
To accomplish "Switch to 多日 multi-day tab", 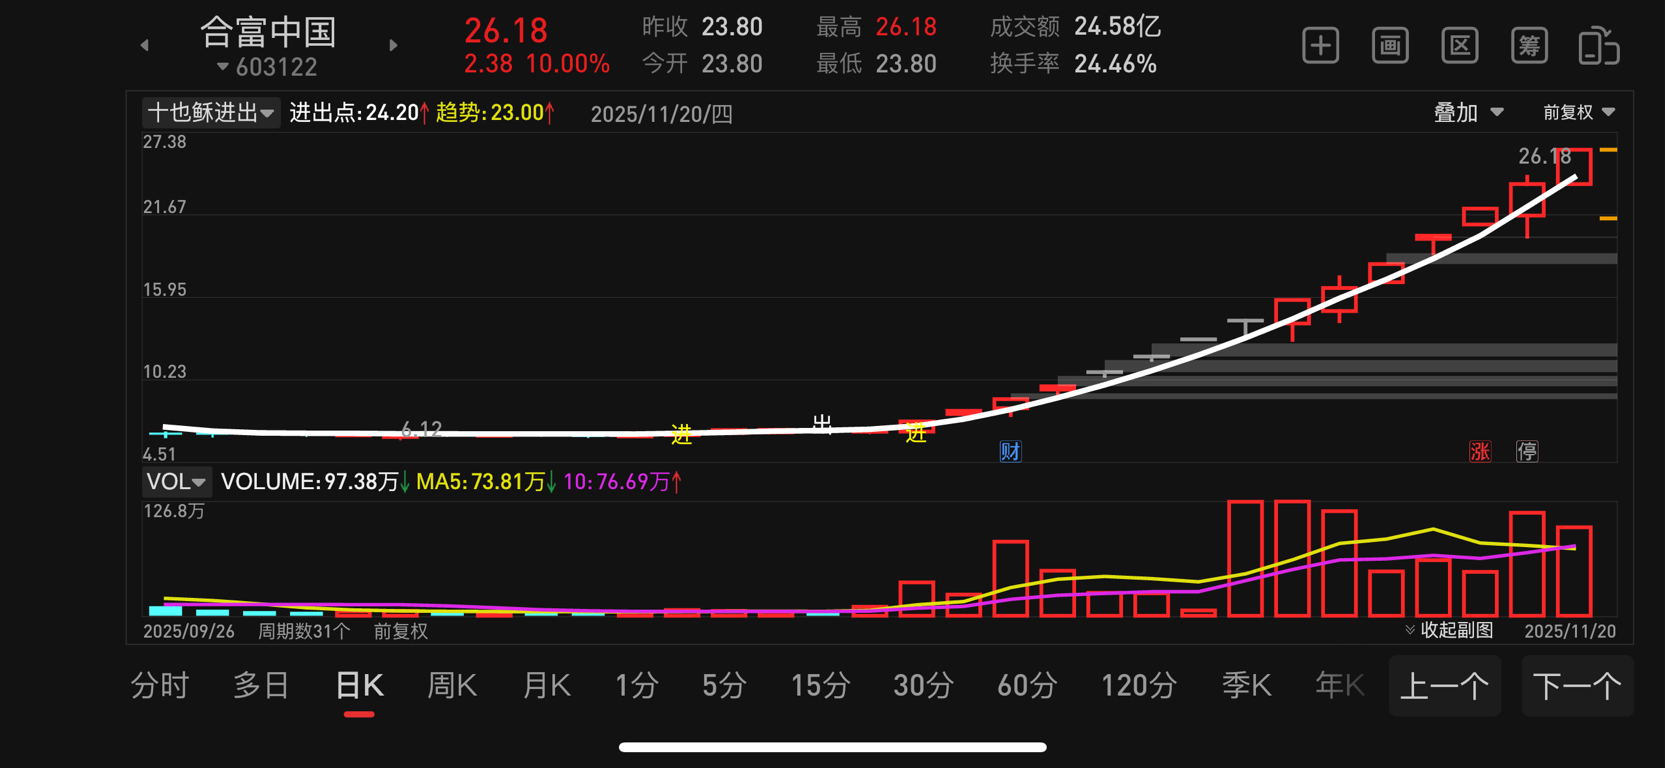I will pos(261,686).
